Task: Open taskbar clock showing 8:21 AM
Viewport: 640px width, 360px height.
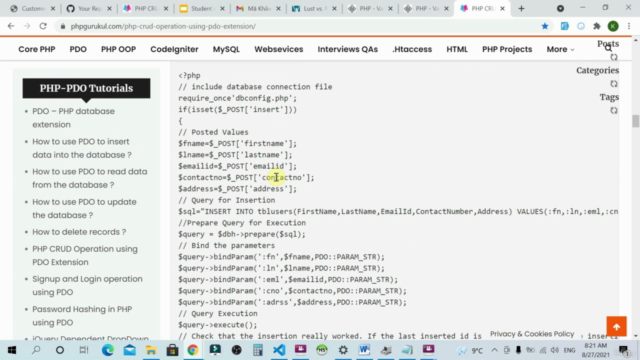Action: [596, 350]
